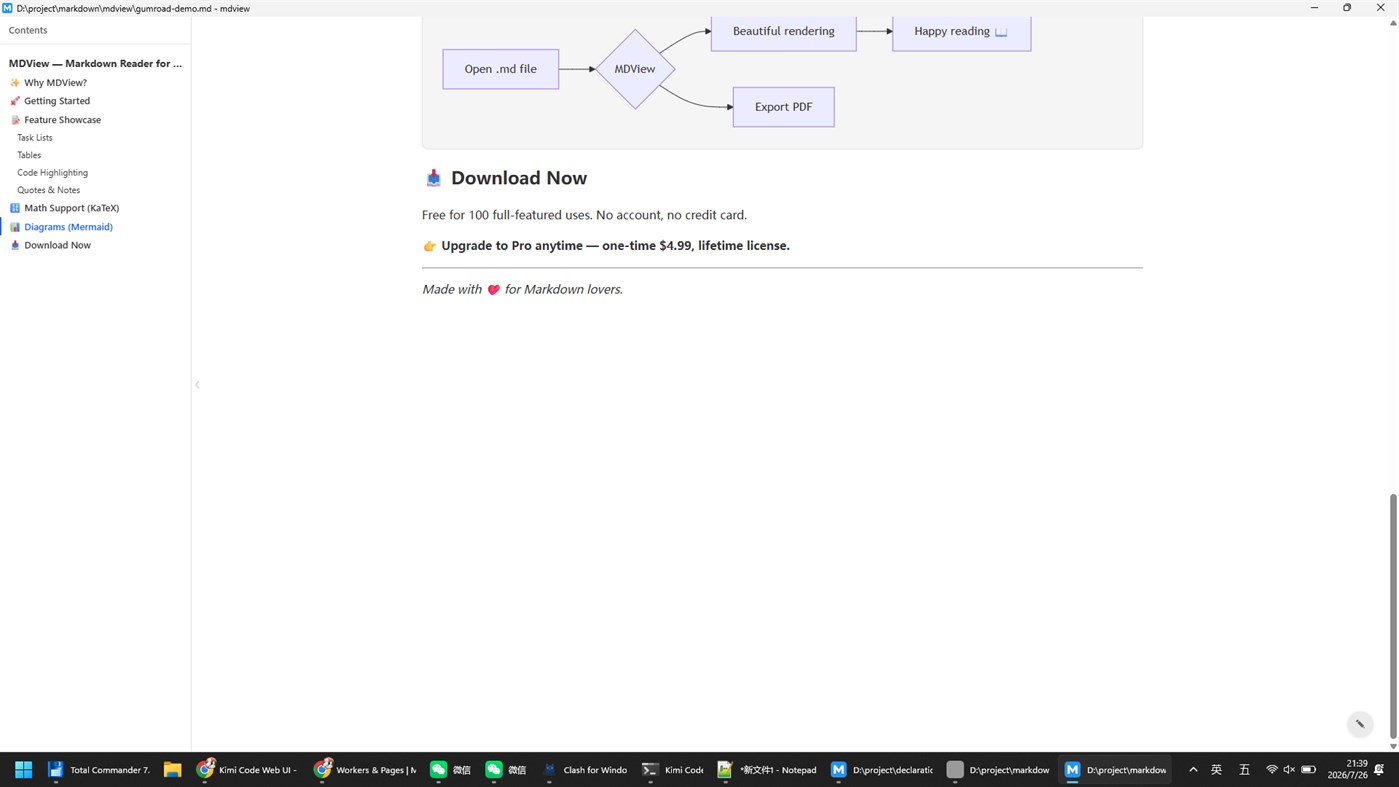Click the scrollbar up arrow
The image size is (1399, 787).
1393,22
